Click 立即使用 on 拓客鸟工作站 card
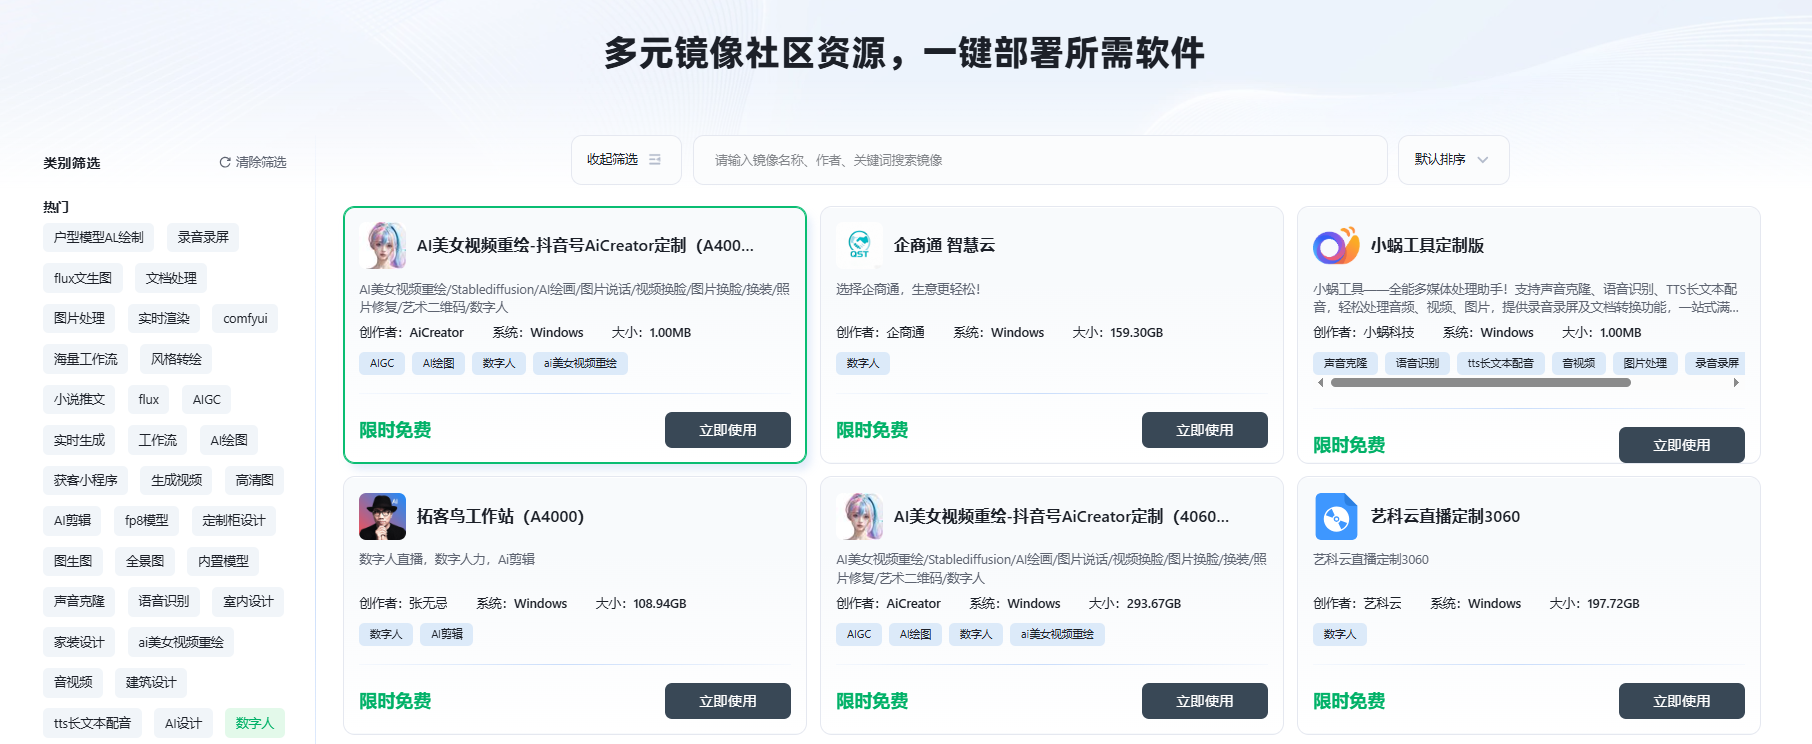1812x744 pixels. tap(727, 701)
